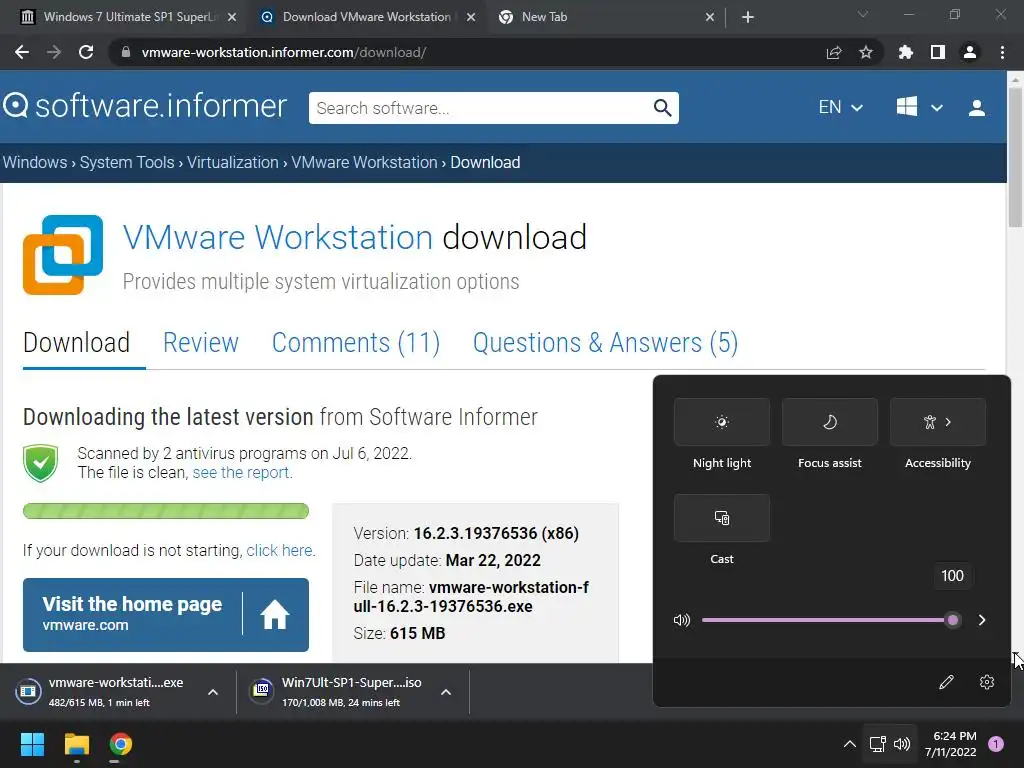Viewport: 1024px width, 768px height.
Task: Click the VMware Workstation app logo
Action: [63, 255]
